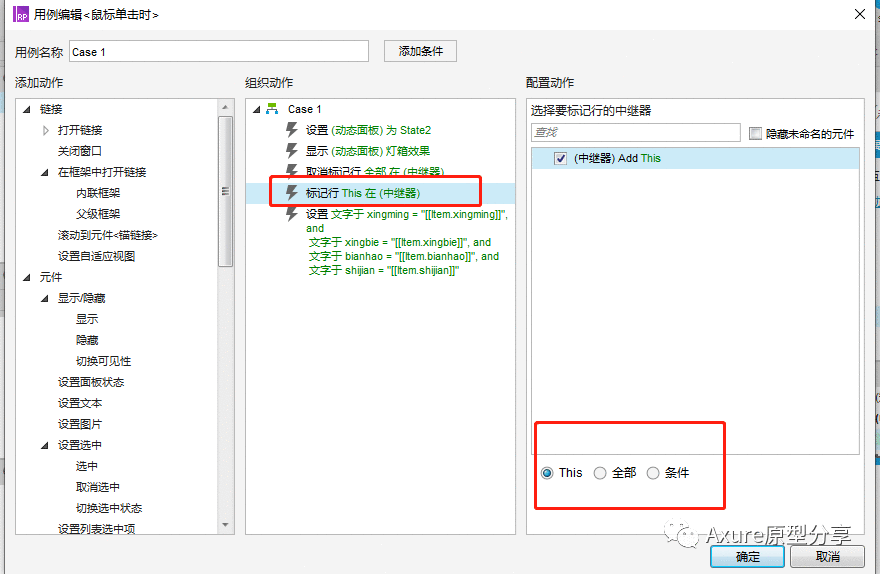Click the lightning icon beside 显示 (动态面板) 灯箱效果

click(x=291, y=150)
